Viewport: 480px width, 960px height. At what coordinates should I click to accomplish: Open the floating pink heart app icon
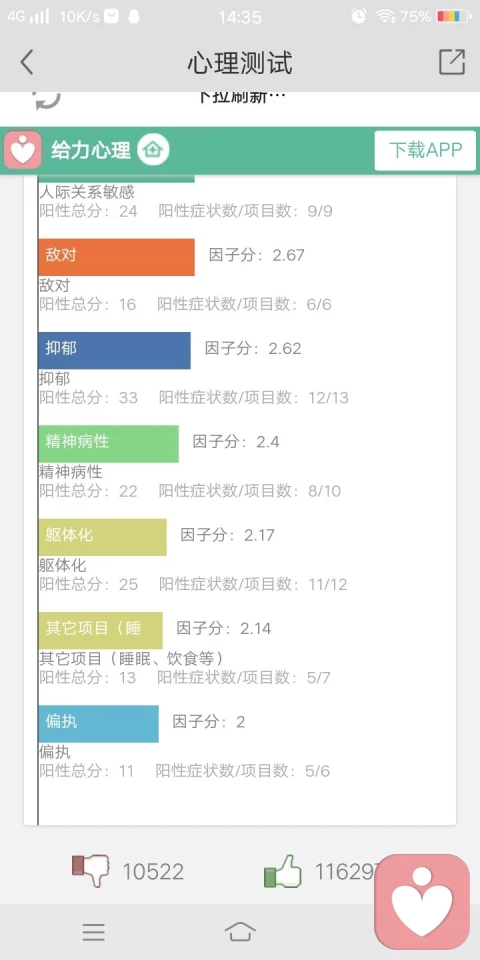[x=422, y=902]
